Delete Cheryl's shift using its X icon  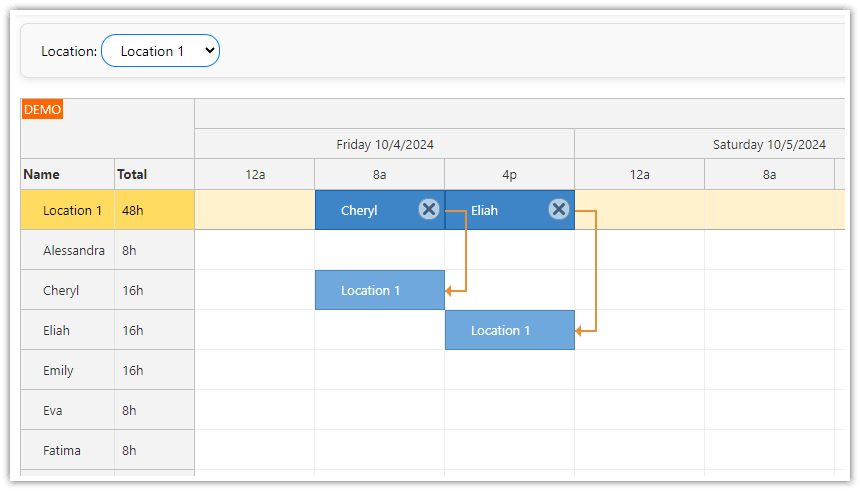point(429,209)
